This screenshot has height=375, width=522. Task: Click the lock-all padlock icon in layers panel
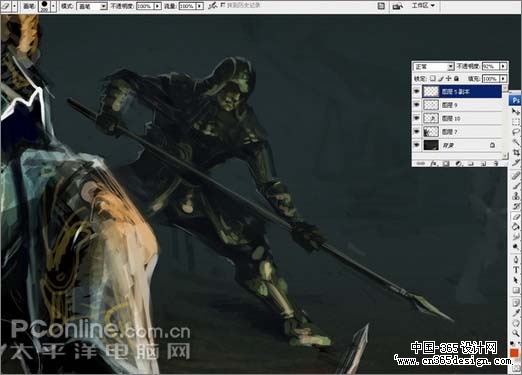pos(457,79)
